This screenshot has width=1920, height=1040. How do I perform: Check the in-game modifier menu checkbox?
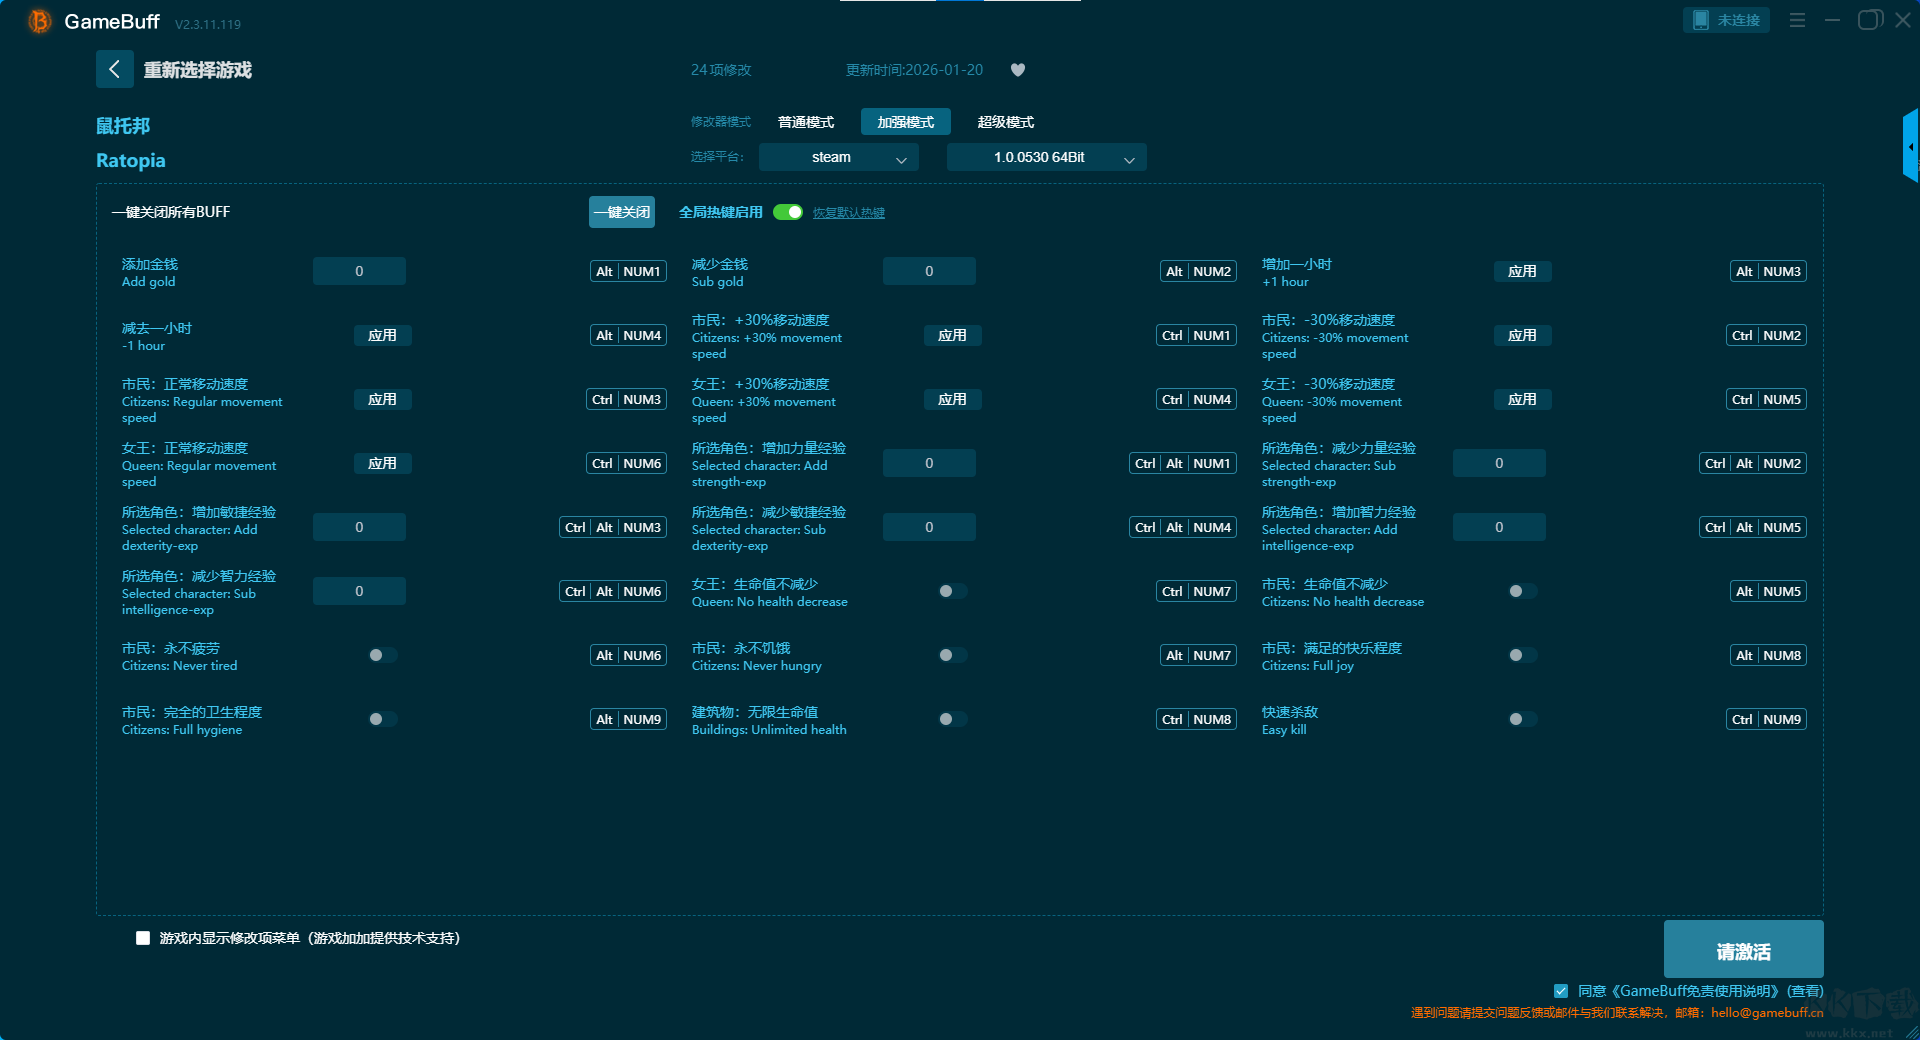click(x=143, y=938)
